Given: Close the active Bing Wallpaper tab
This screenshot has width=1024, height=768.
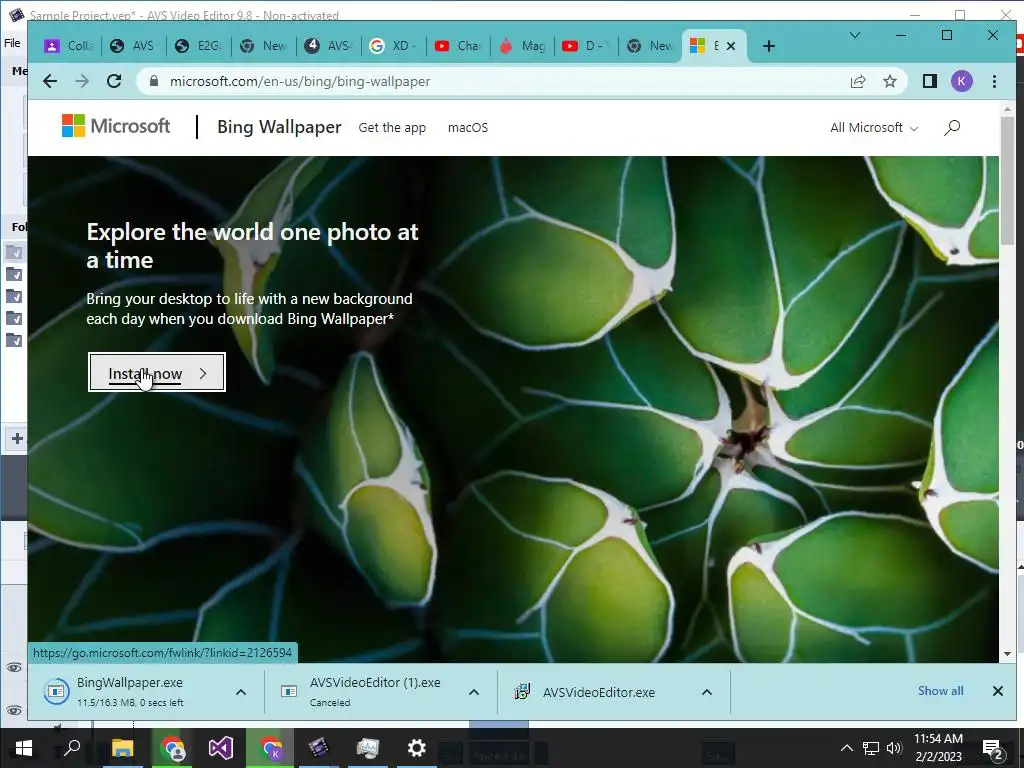Looking at the screenshot, I should pos(731,46).
